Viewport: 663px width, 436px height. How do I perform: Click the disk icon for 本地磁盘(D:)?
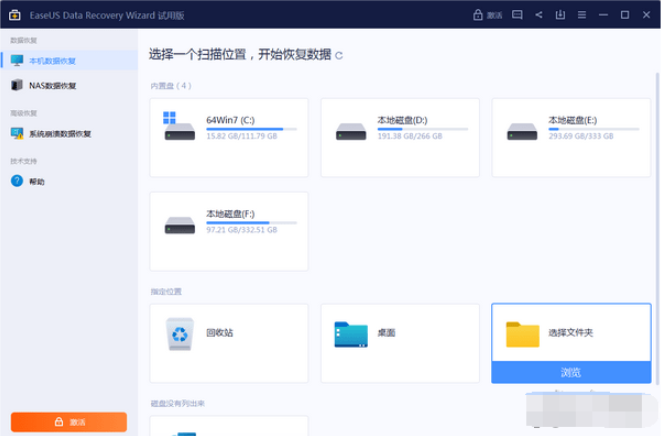click(351, 131)
